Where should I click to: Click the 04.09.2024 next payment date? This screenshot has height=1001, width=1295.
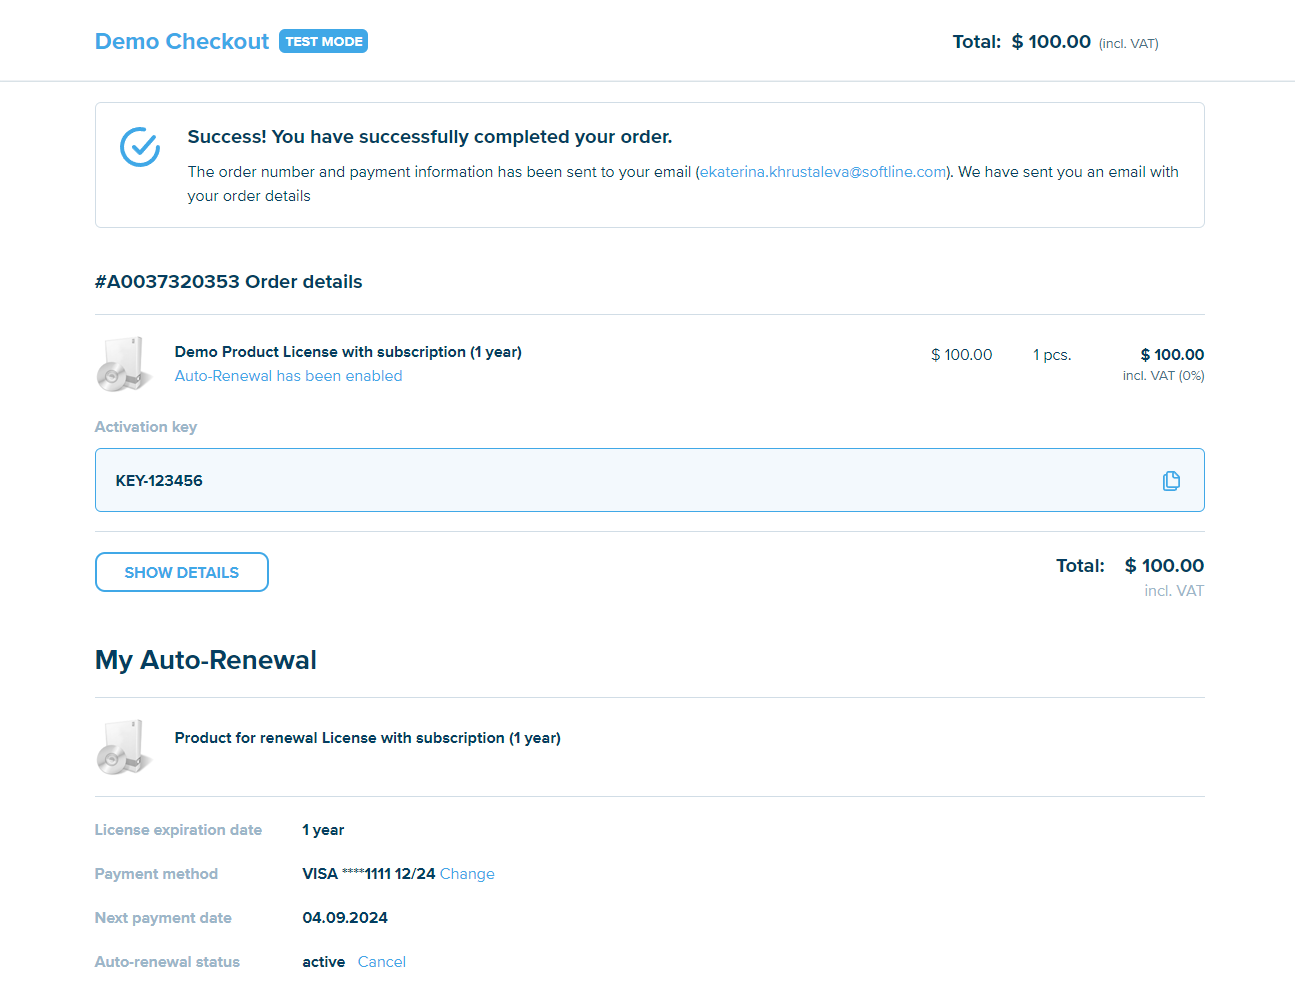345,918
